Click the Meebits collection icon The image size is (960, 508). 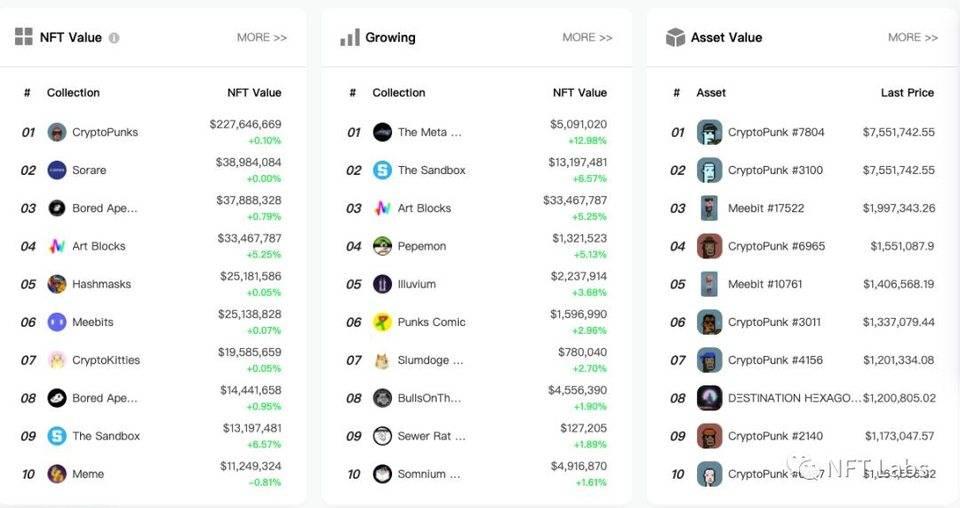coord(57,322)
